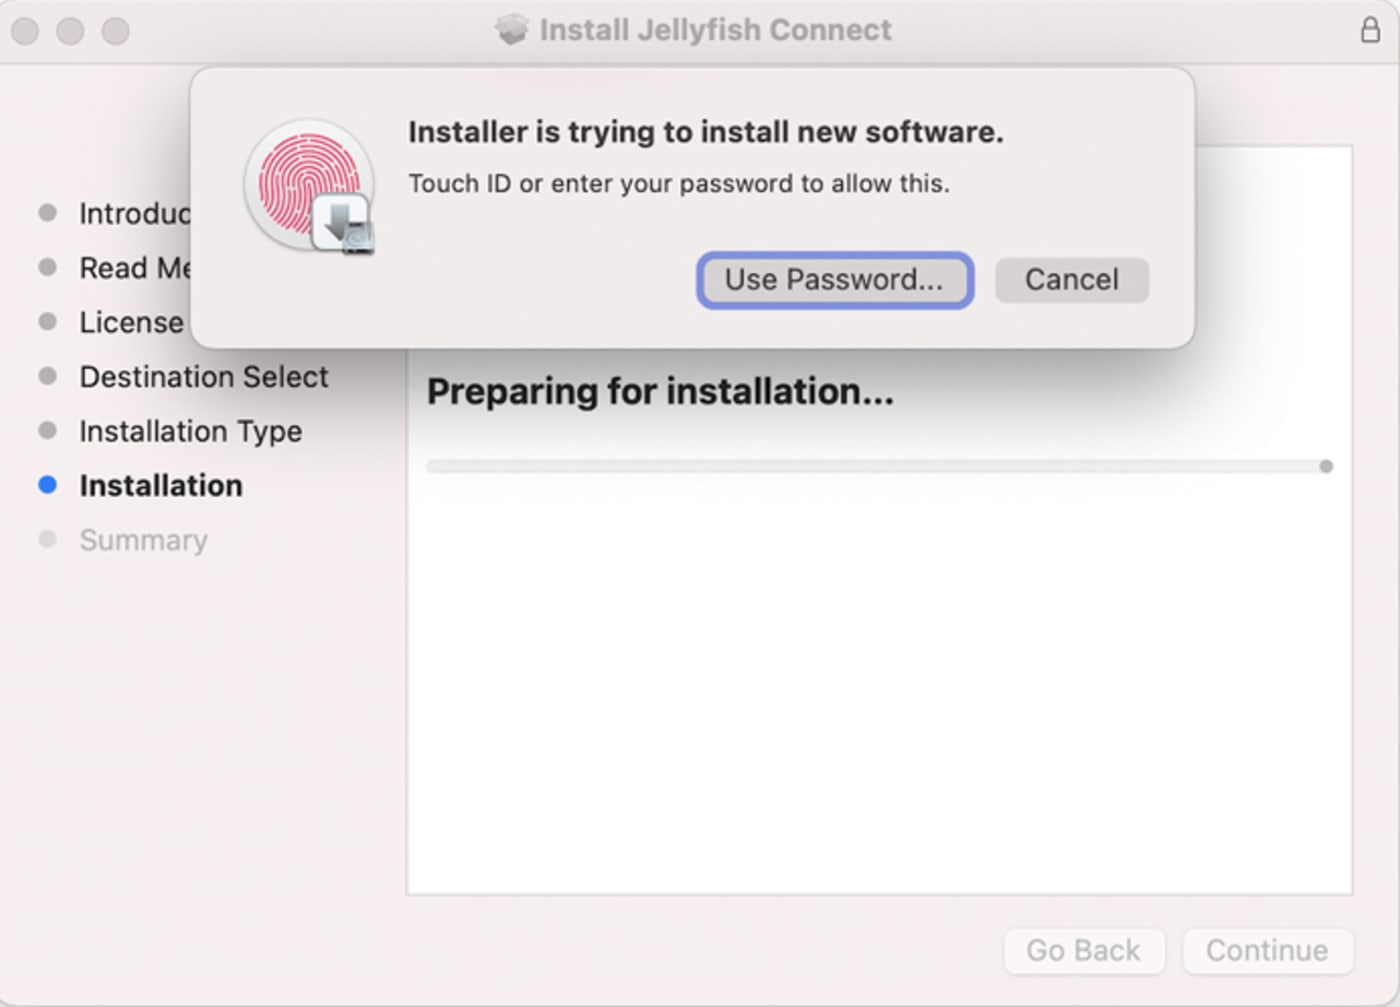The image size is (1400, 1007).
Task: Choose the Destination Select step
Action: pos(203,377)
